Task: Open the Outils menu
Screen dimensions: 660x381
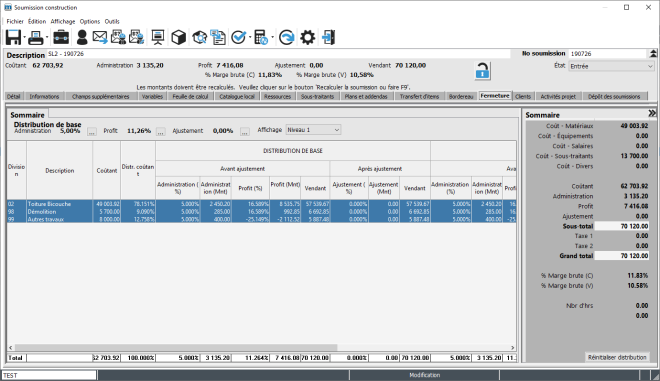Action: [112, 21]
